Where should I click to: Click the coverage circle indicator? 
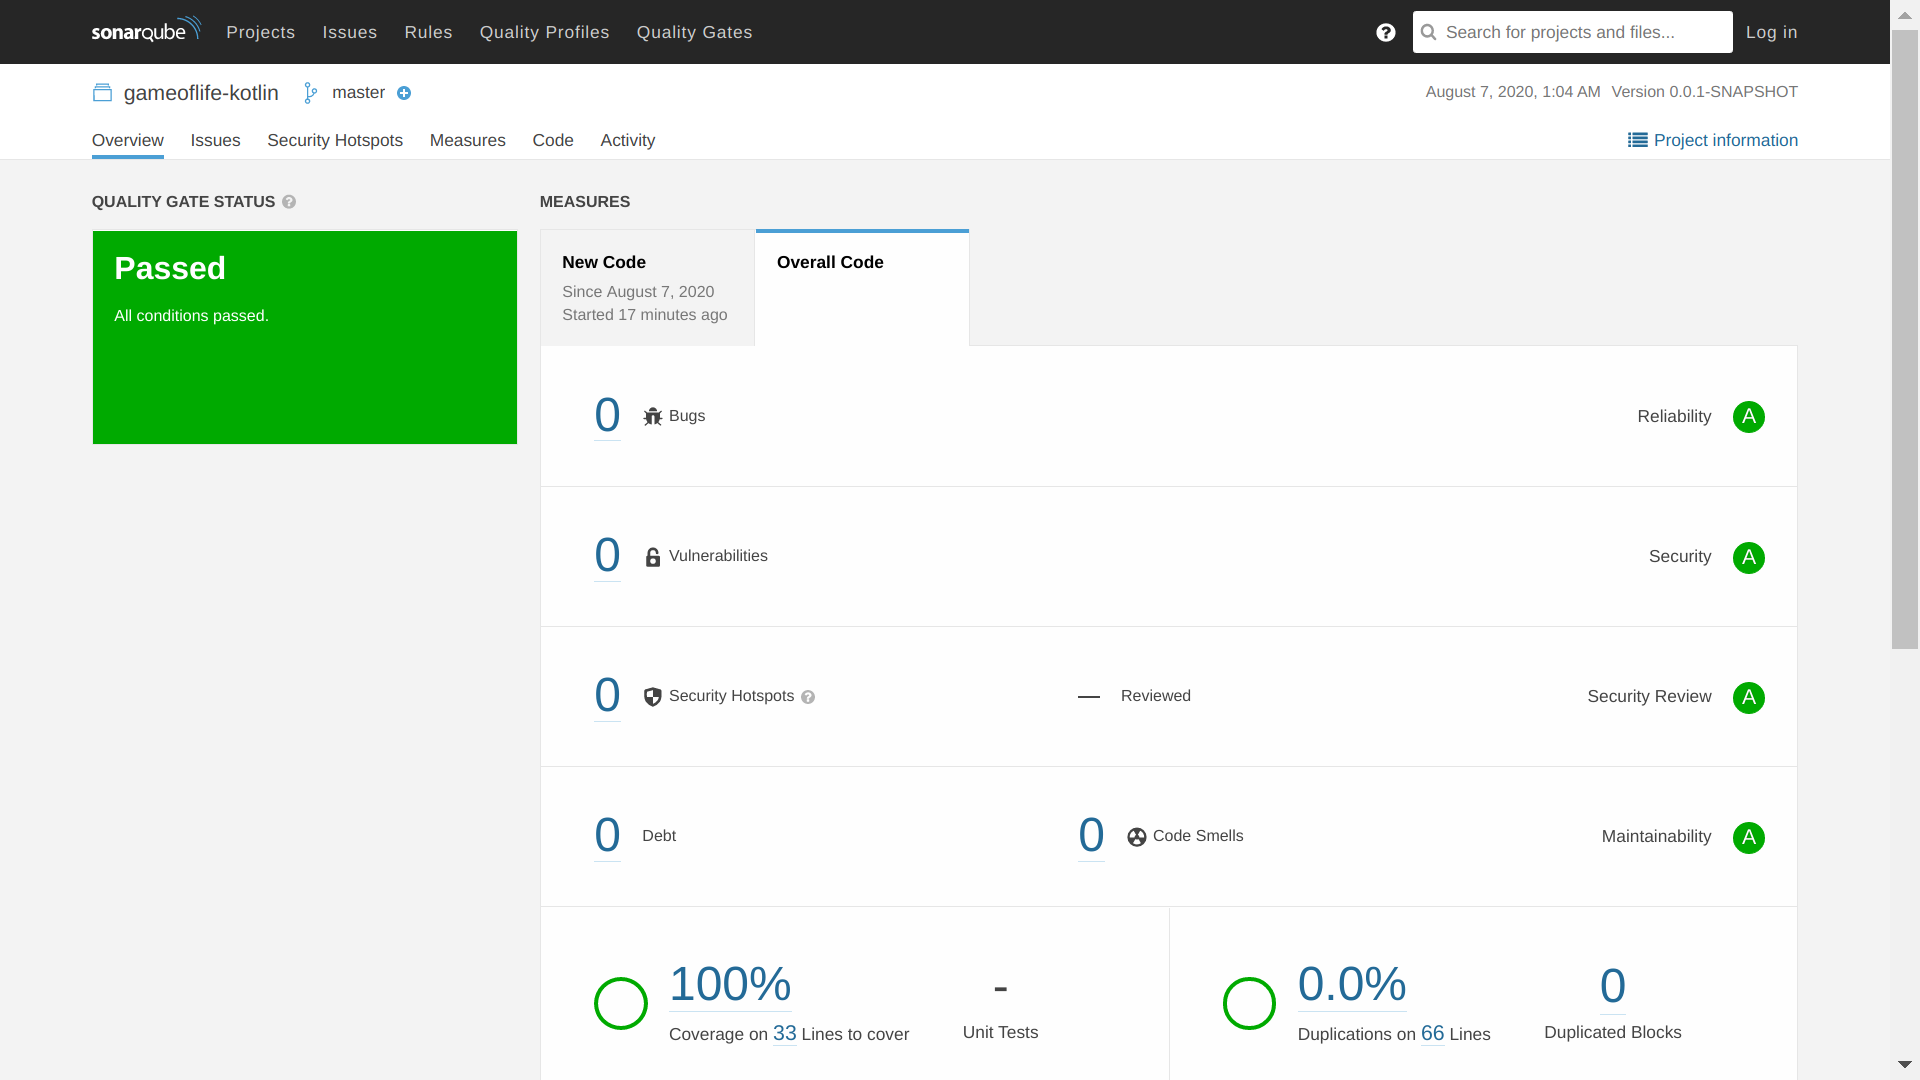pos(620,1003)
